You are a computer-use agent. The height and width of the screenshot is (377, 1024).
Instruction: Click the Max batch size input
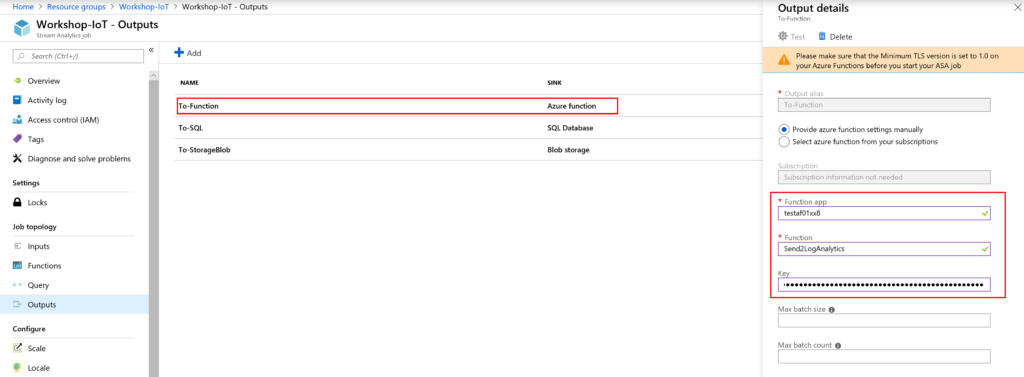tap(884, 321)
